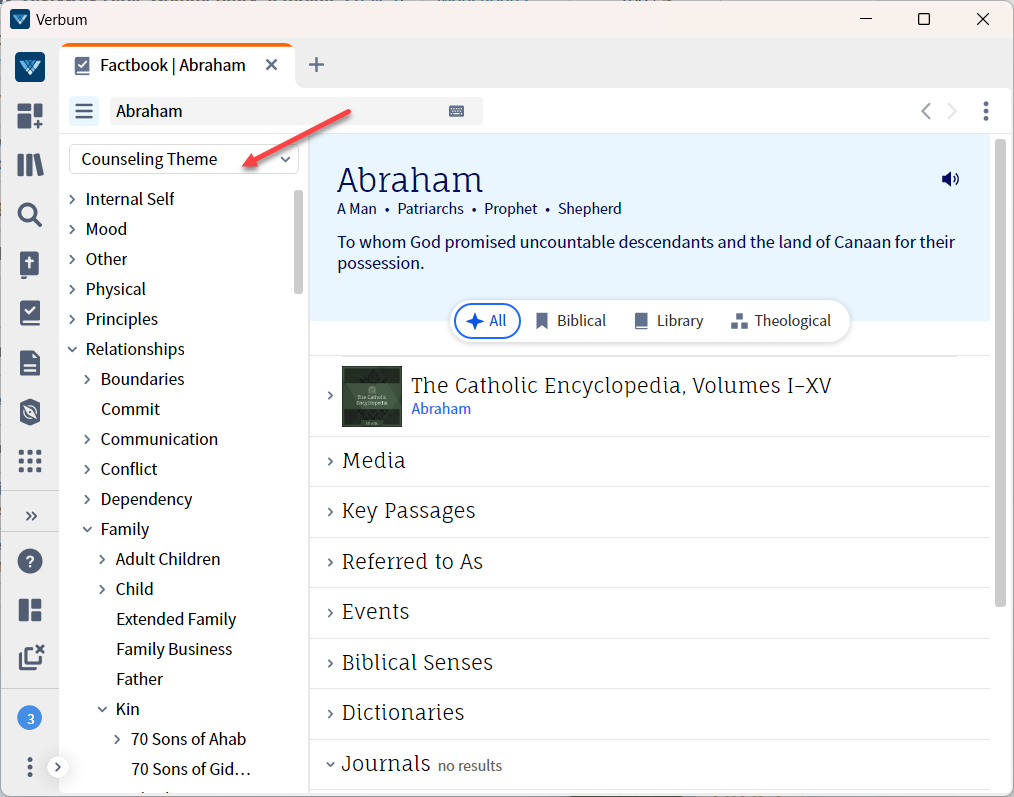
Task: Expand the Mood tree node
Action: [72, 230]
